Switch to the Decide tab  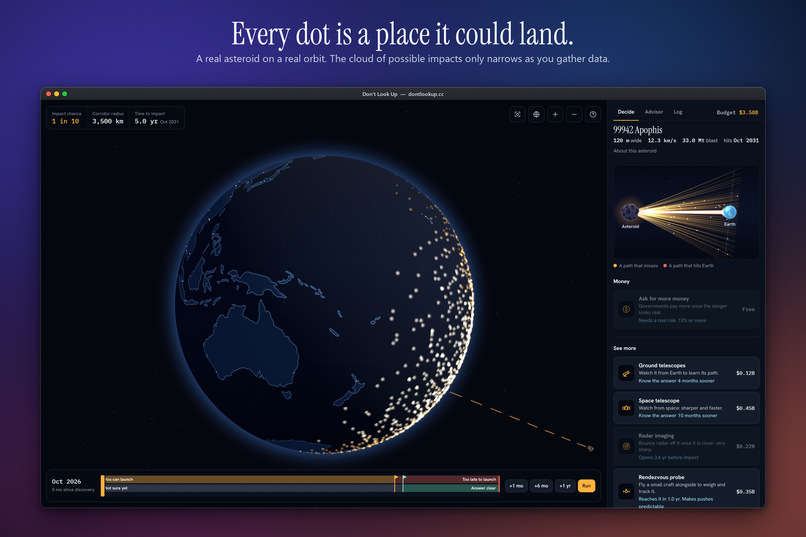tap(626, 112)
